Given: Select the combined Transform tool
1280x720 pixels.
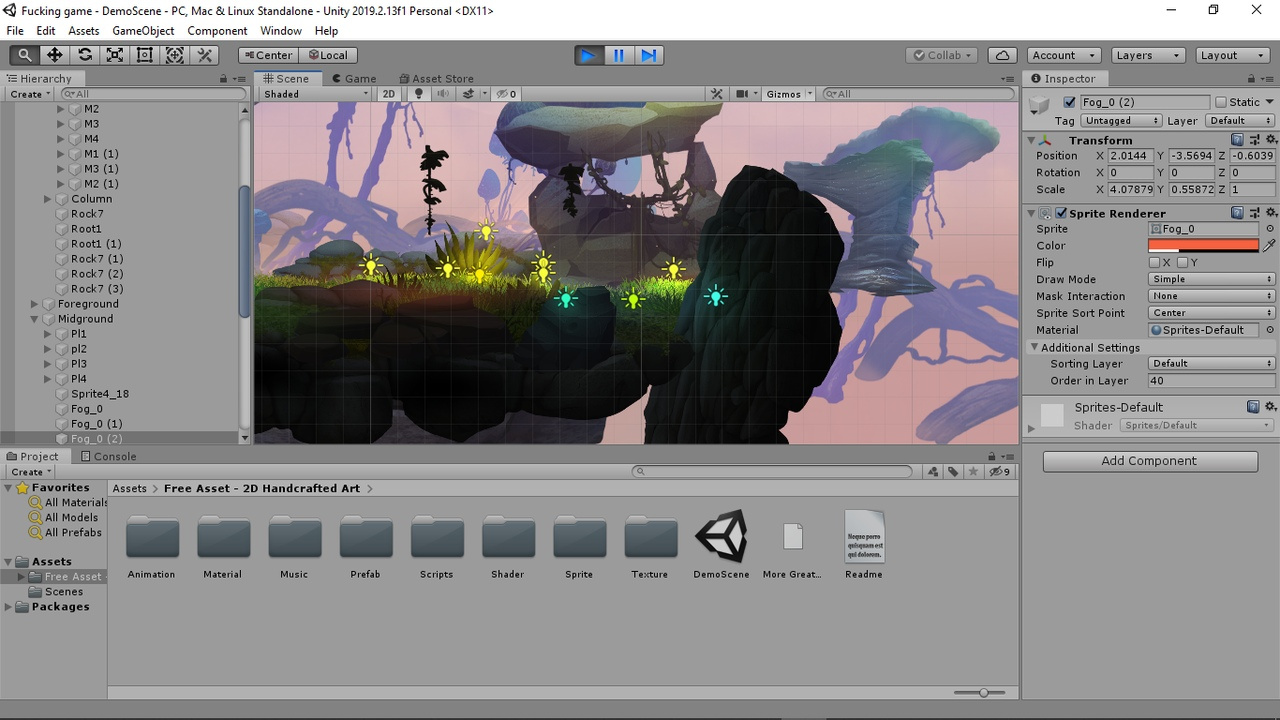Looking at the screenshot, I should tap(174, 55).
